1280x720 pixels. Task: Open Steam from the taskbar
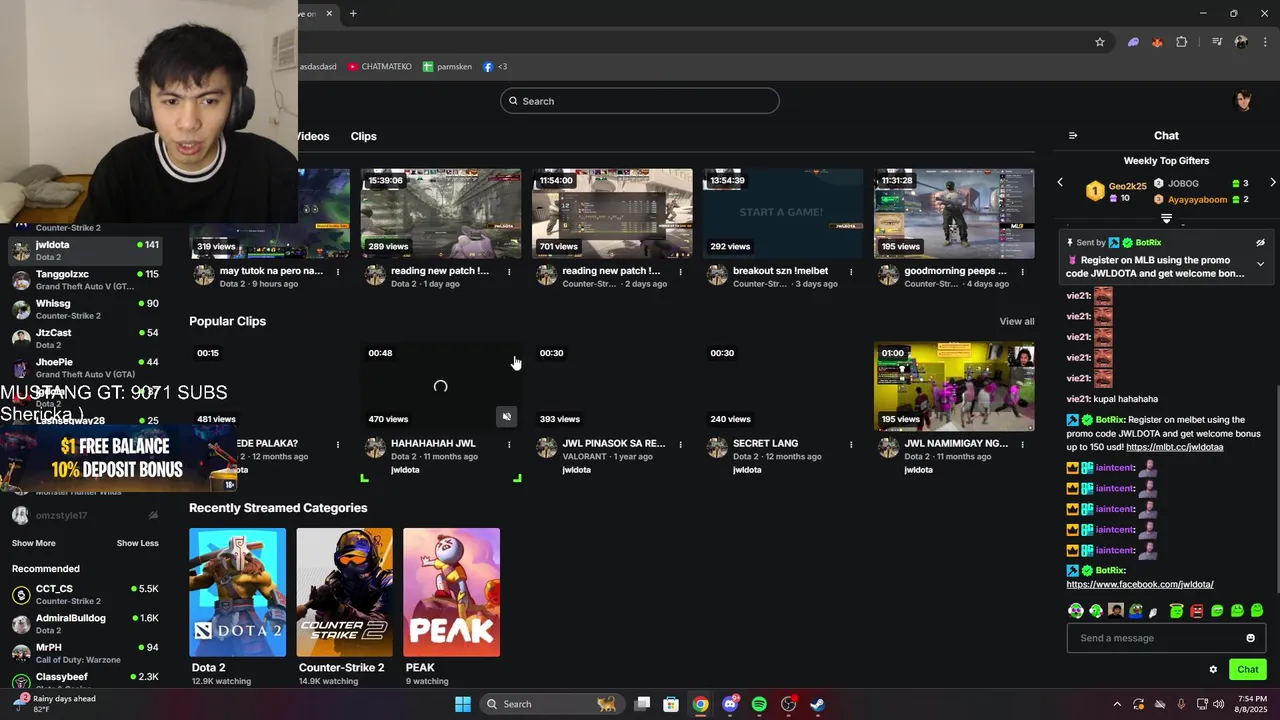(x=817, y=704)
